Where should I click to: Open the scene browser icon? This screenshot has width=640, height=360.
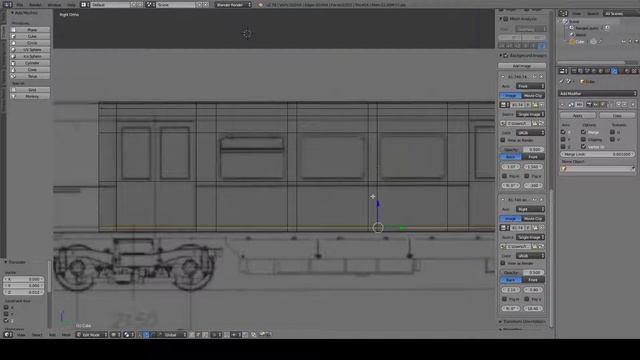coord(151,4)
